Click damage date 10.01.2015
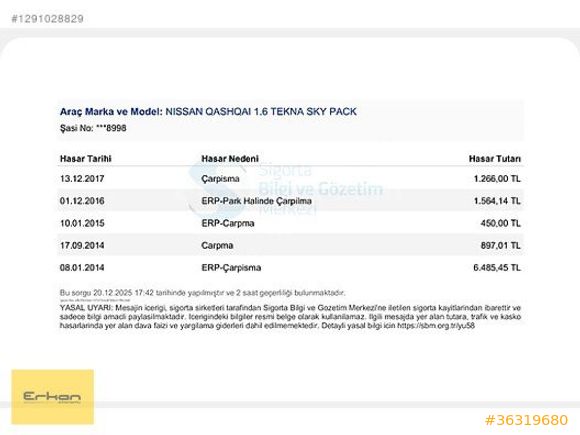The image size is (580, 435). tap(82, 223)
